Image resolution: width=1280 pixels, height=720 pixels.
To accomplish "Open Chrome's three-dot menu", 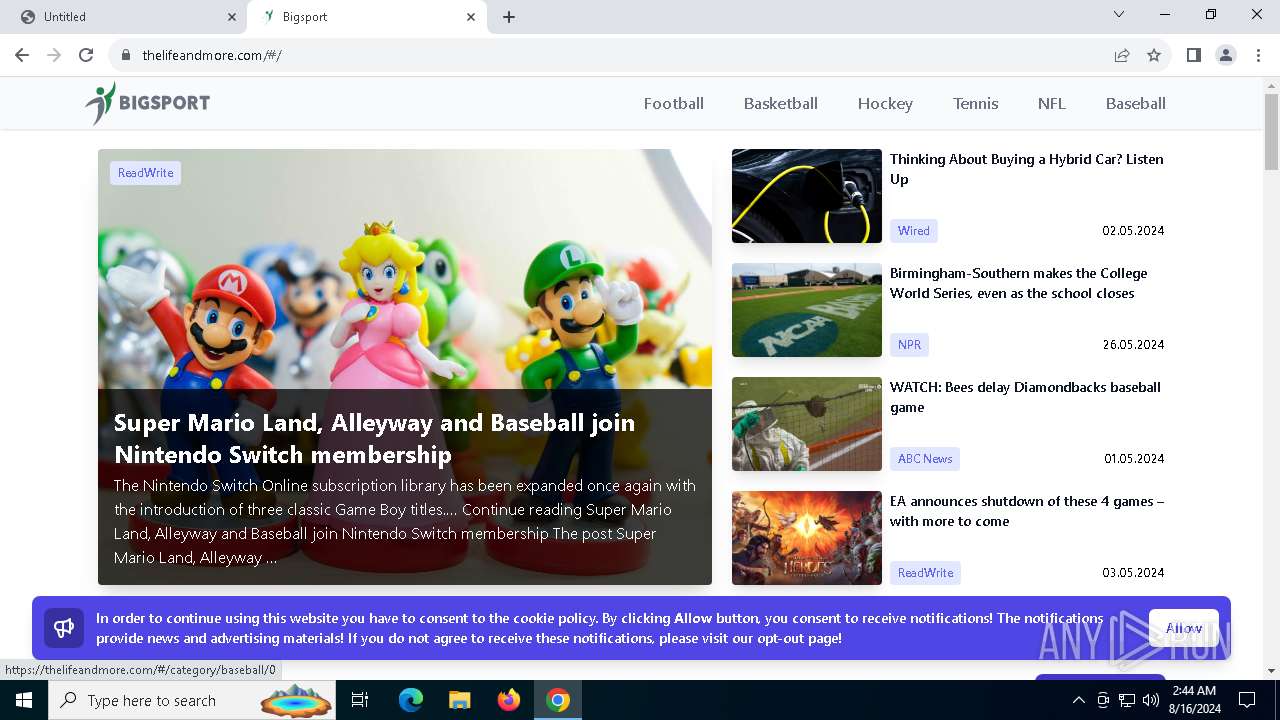I will [1258, 55].
